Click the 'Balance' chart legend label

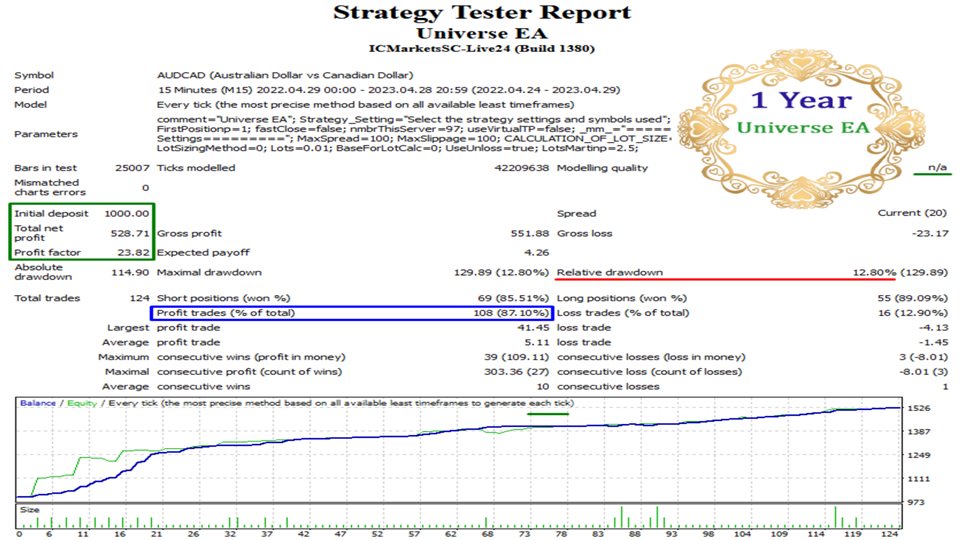pos(38,403)
